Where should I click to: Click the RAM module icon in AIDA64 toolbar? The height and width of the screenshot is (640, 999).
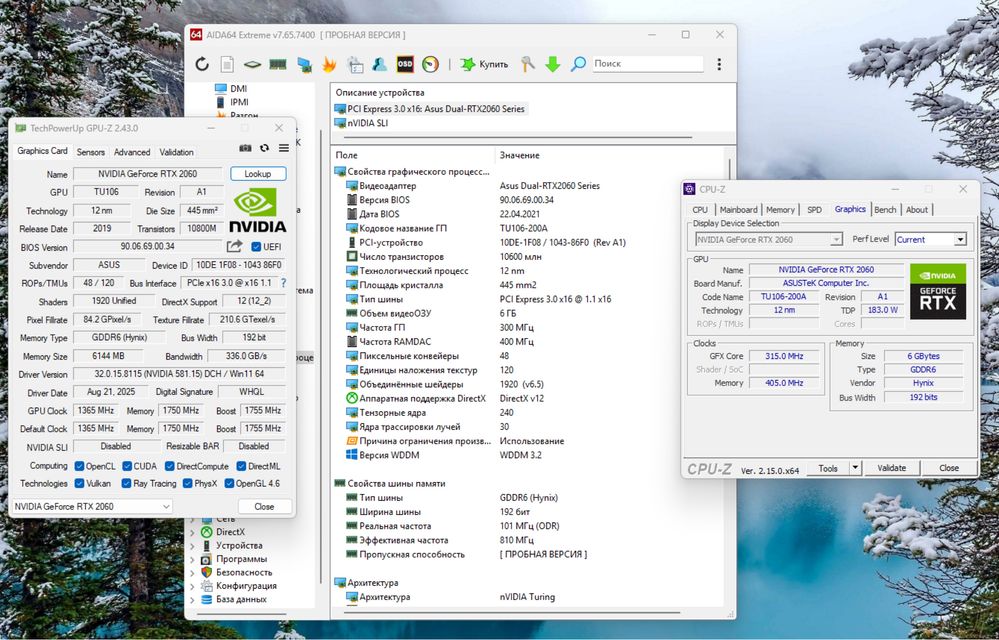[x=277, y=64]
